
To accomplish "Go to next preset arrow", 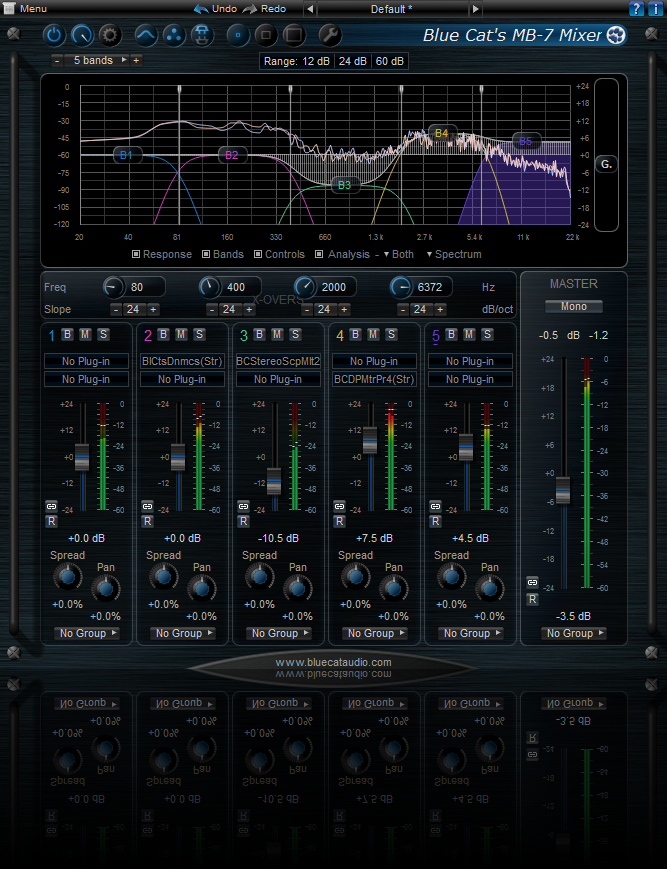I will [475, 9].
